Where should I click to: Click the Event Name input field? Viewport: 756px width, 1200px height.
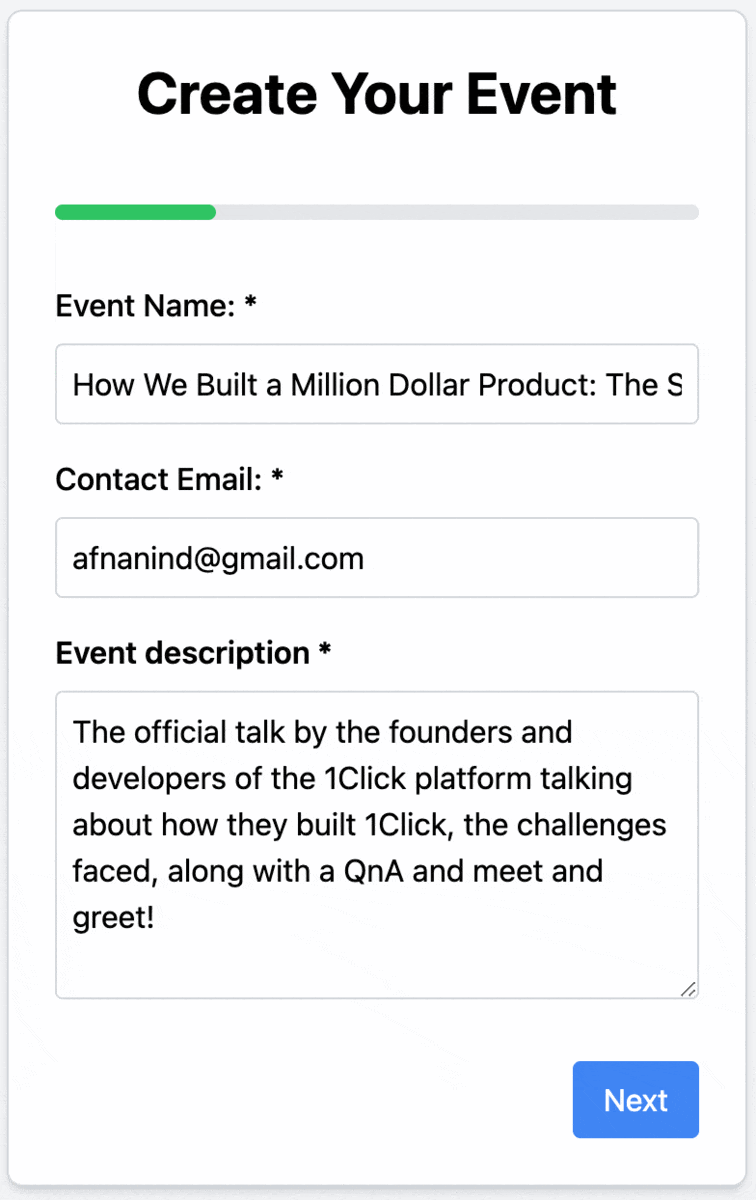coord(376,385)
